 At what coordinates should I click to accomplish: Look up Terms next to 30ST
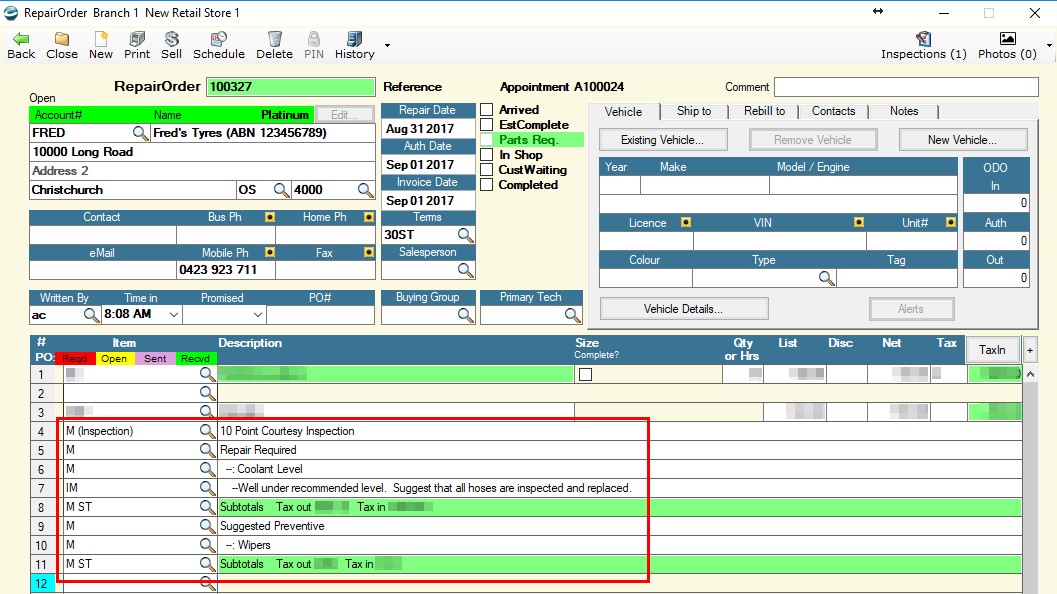465,235
